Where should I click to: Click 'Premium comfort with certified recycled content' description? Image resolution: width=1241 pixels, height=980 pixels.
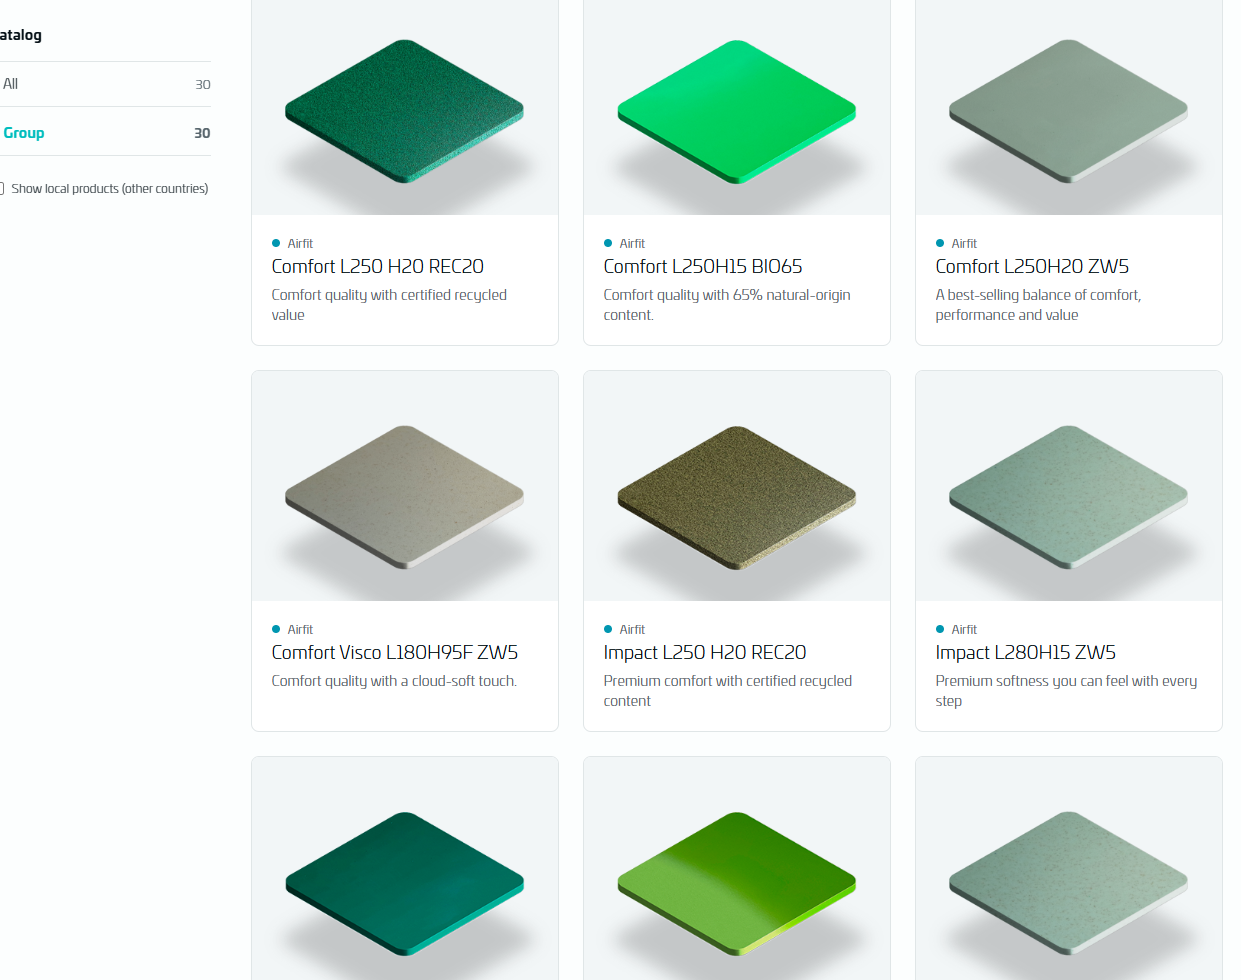(728, 691)
